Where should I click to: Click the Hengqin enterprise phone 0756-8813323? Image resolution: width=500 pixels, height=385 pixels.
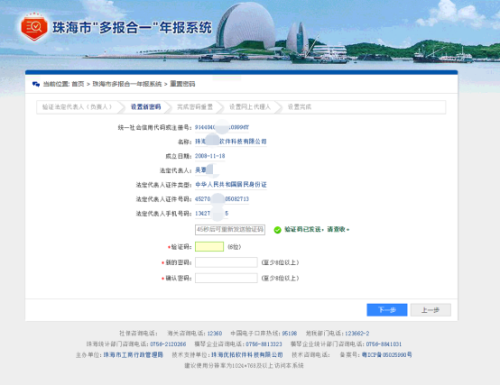(x=264, y=344)
